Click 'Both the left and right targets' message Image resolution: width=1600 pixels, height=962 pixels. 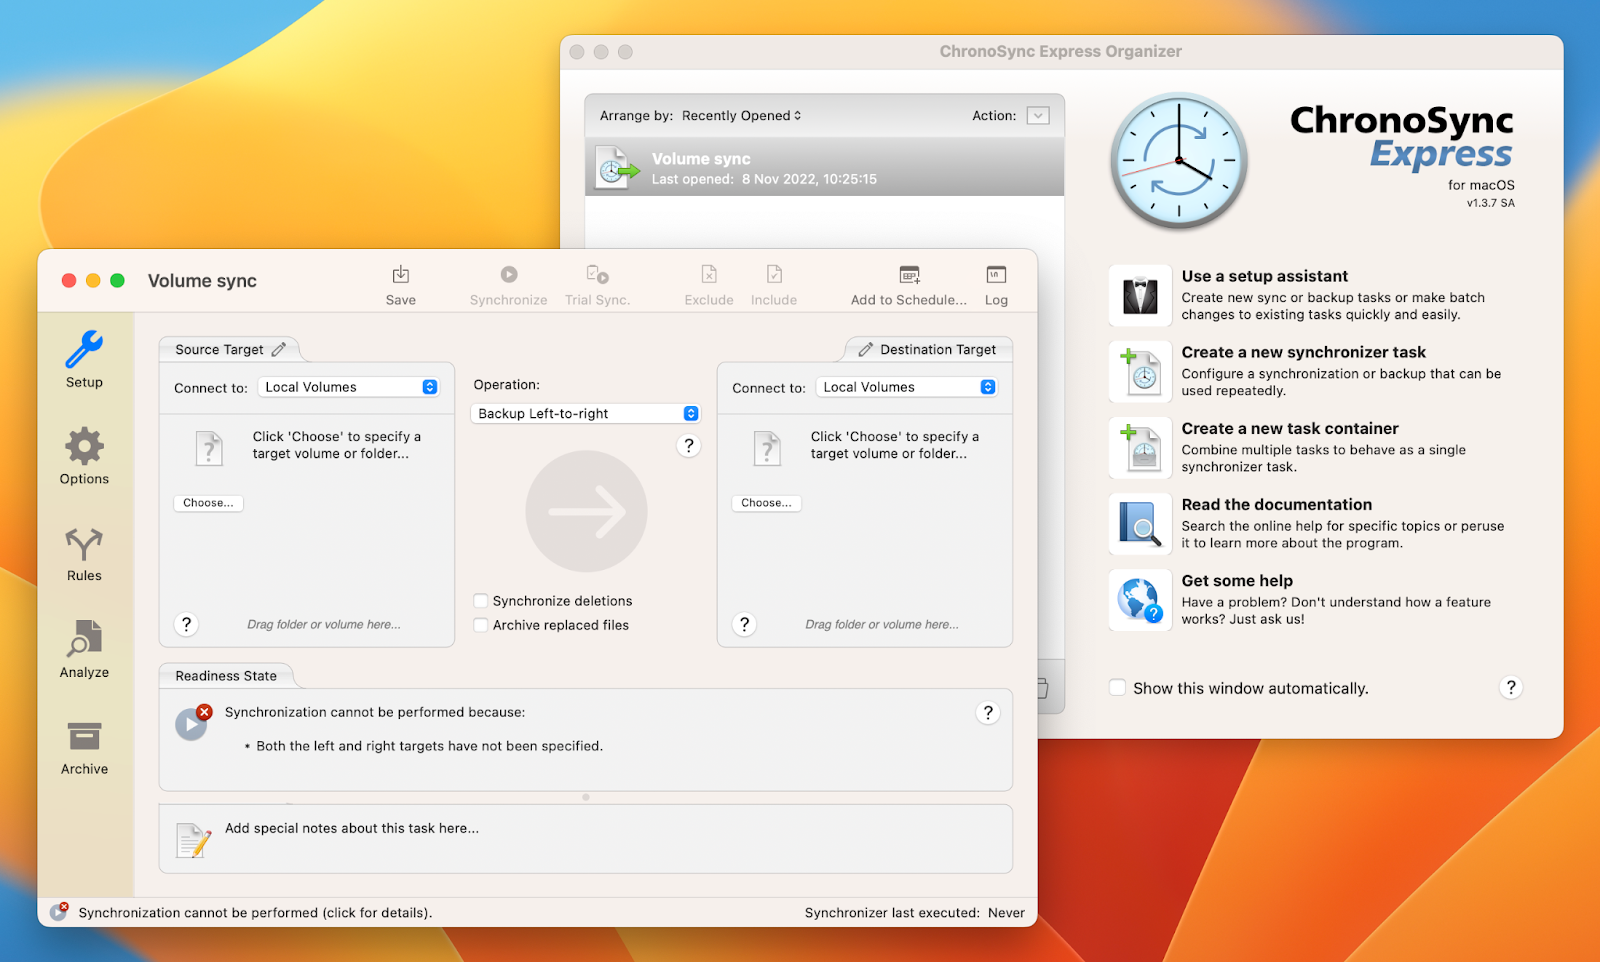430,746
